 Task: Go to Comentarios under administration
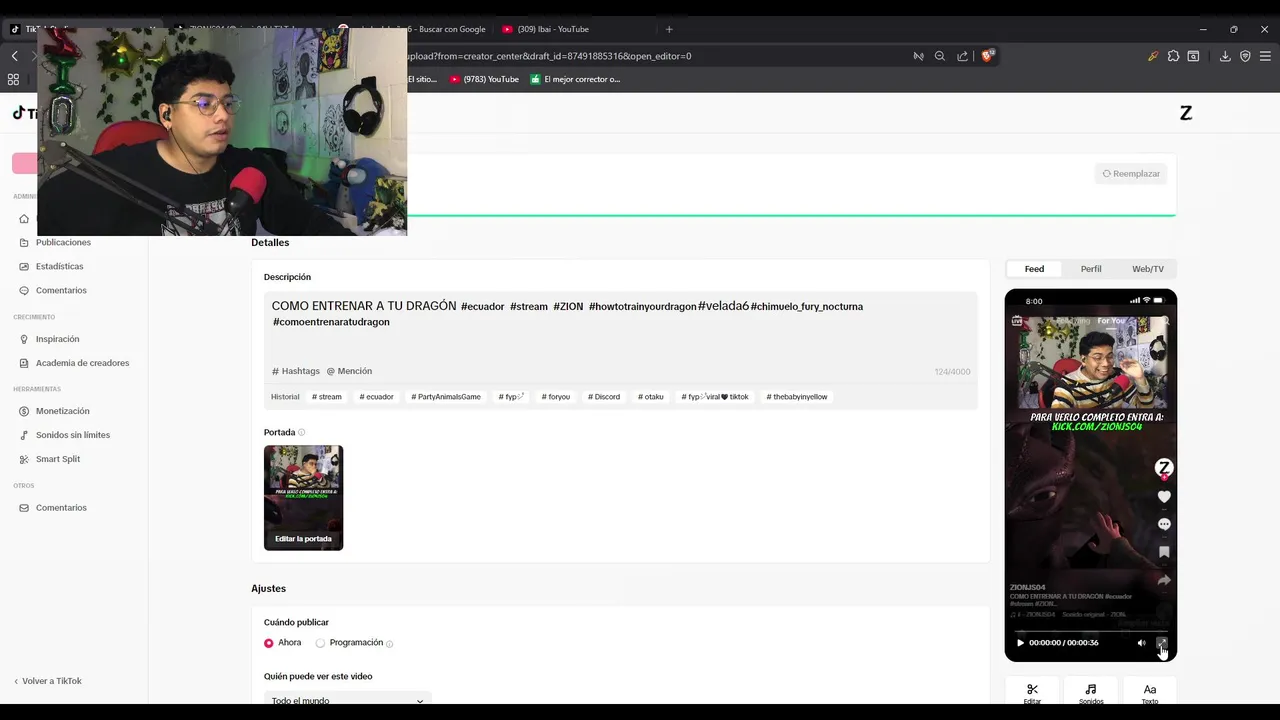61,290
